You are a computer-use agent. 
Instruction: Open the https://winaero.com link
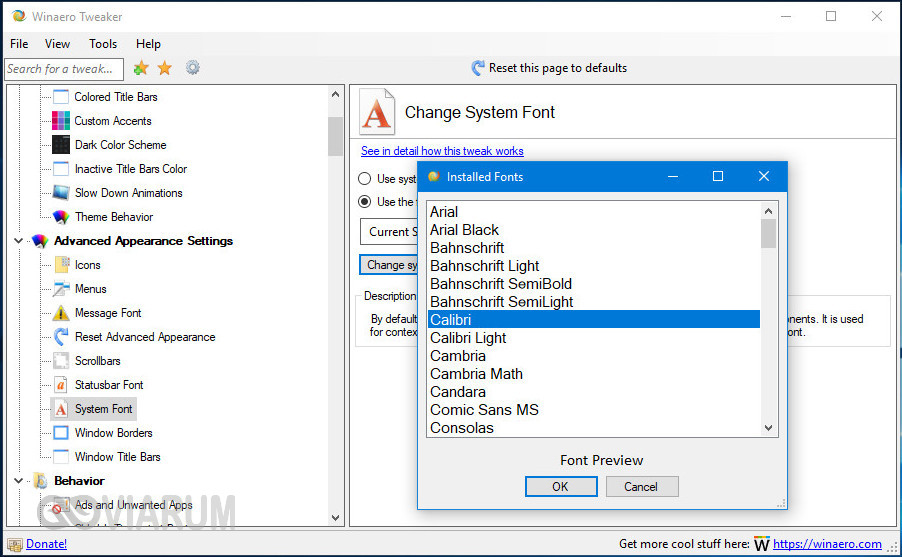(x=827, y=544)
